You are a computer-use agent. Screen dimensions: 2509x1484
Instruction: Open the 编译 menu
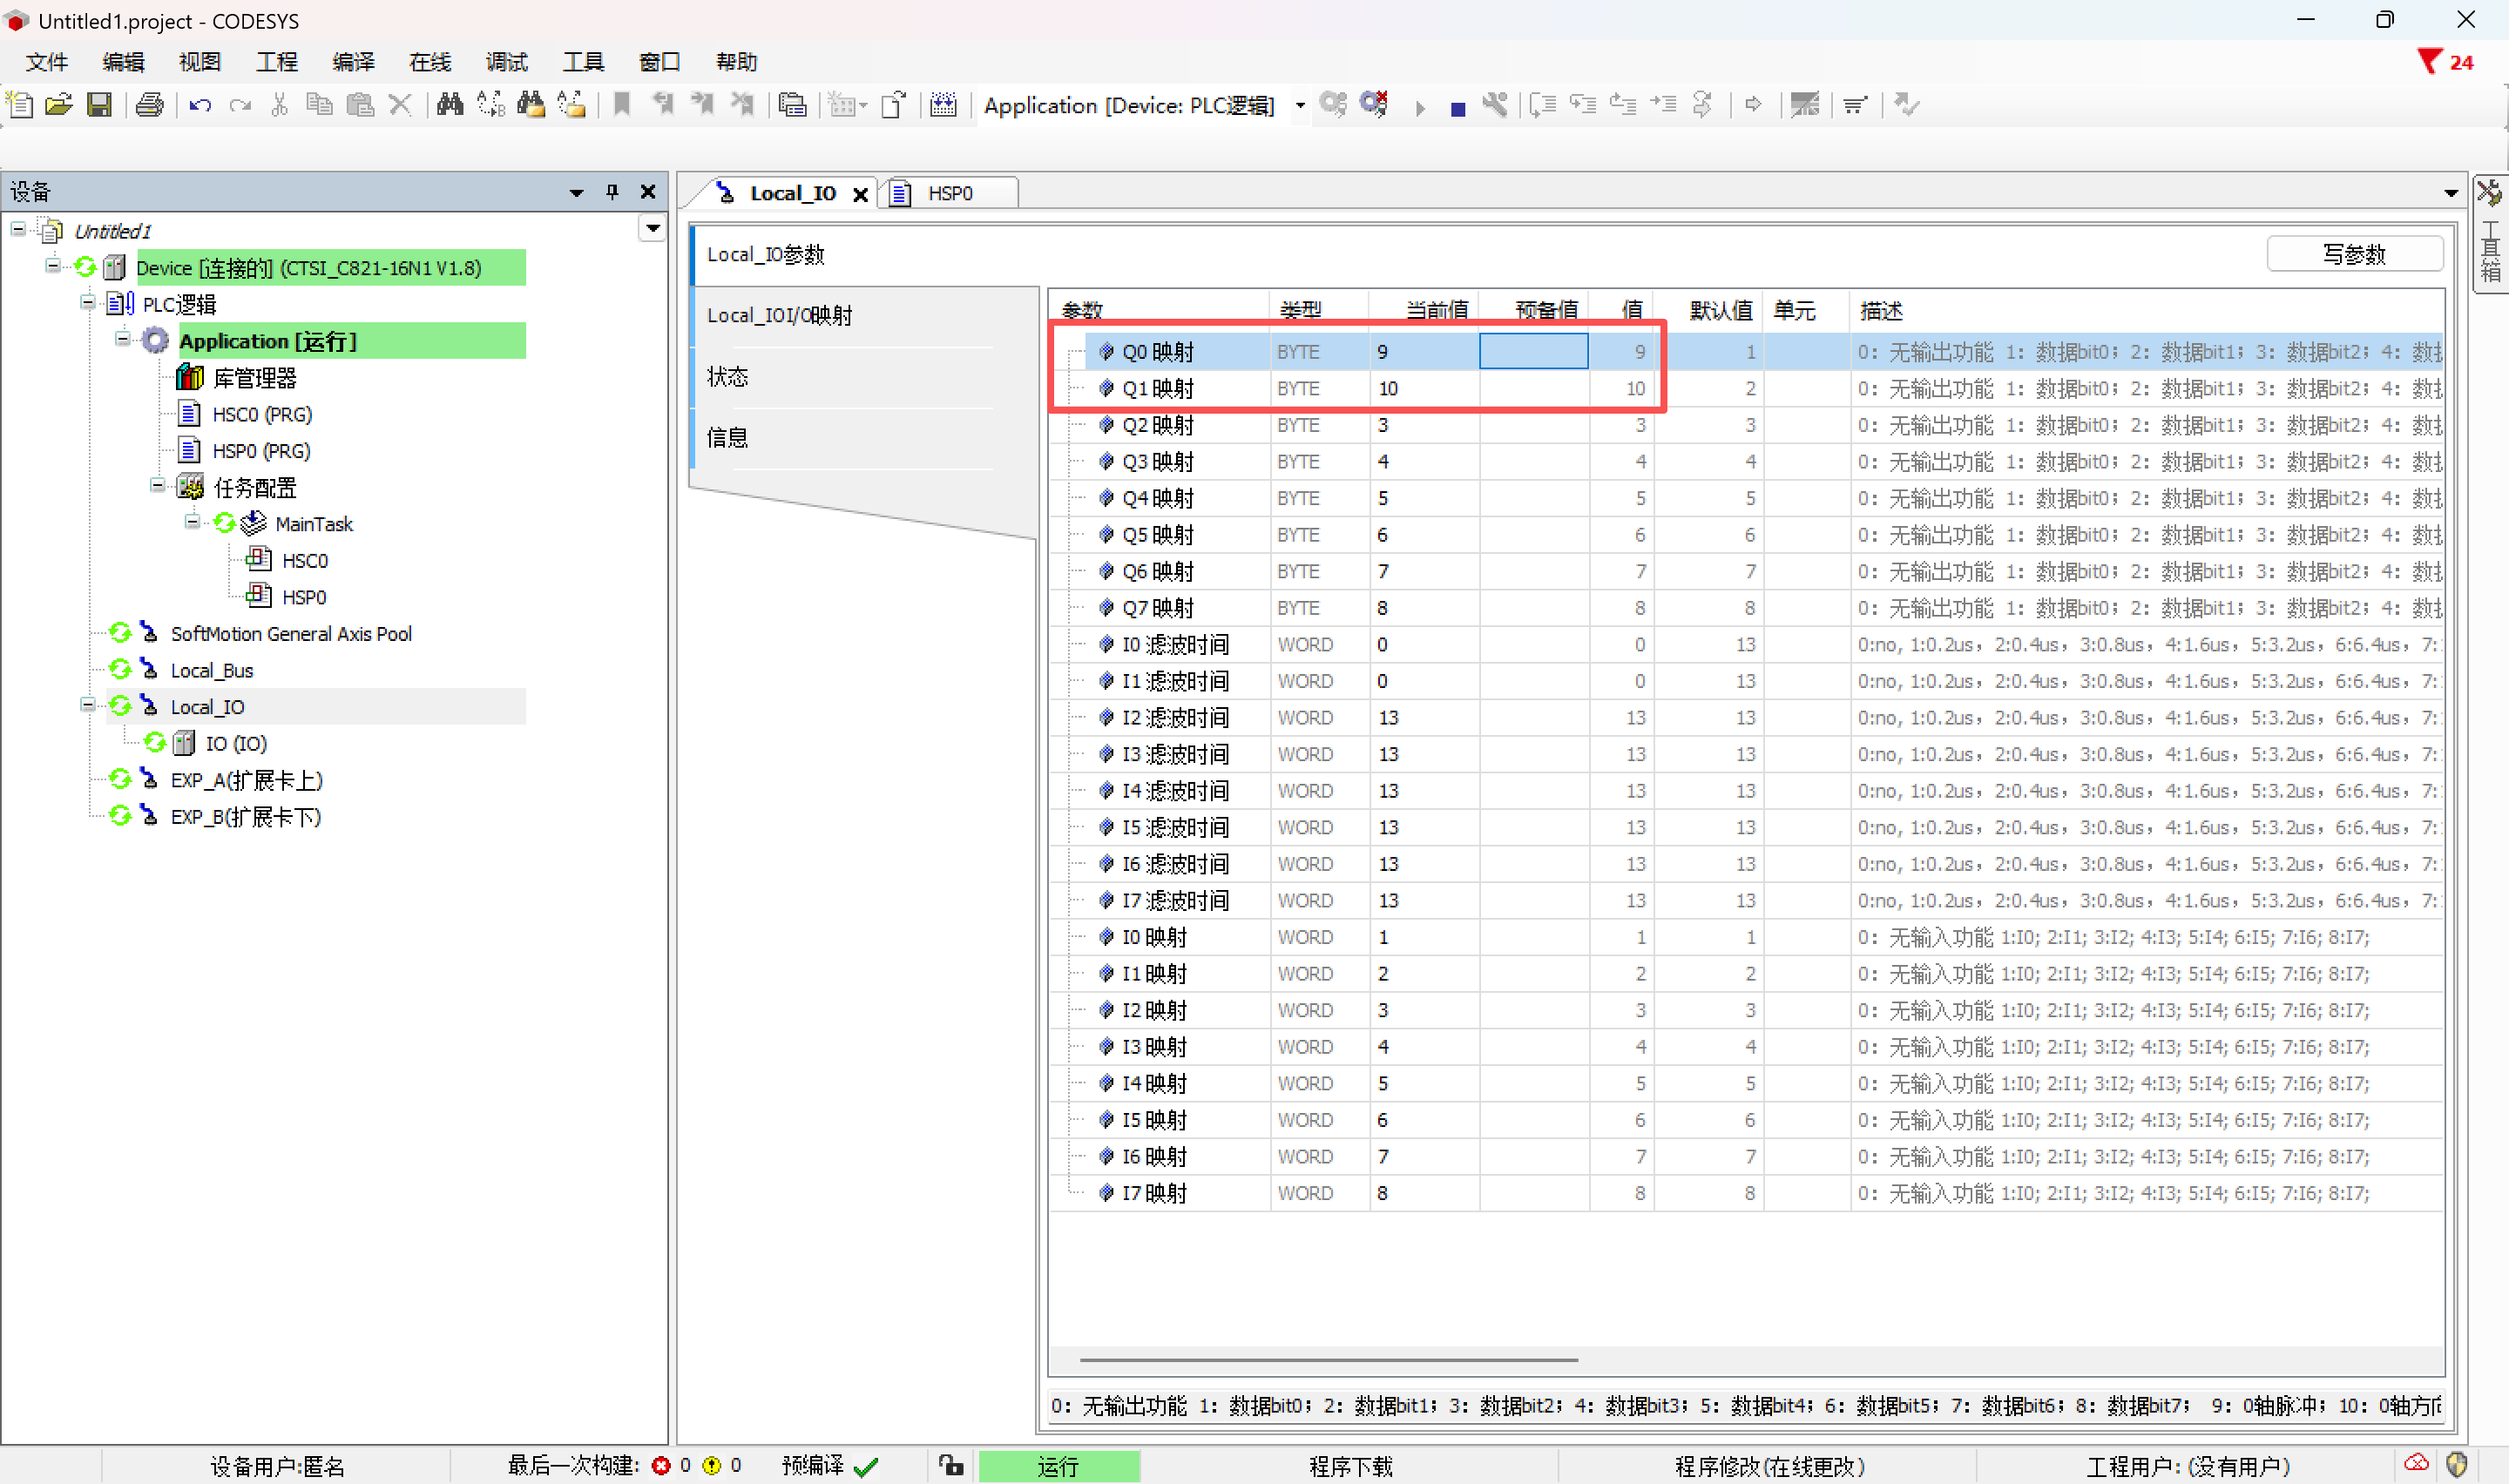(353, 62)
